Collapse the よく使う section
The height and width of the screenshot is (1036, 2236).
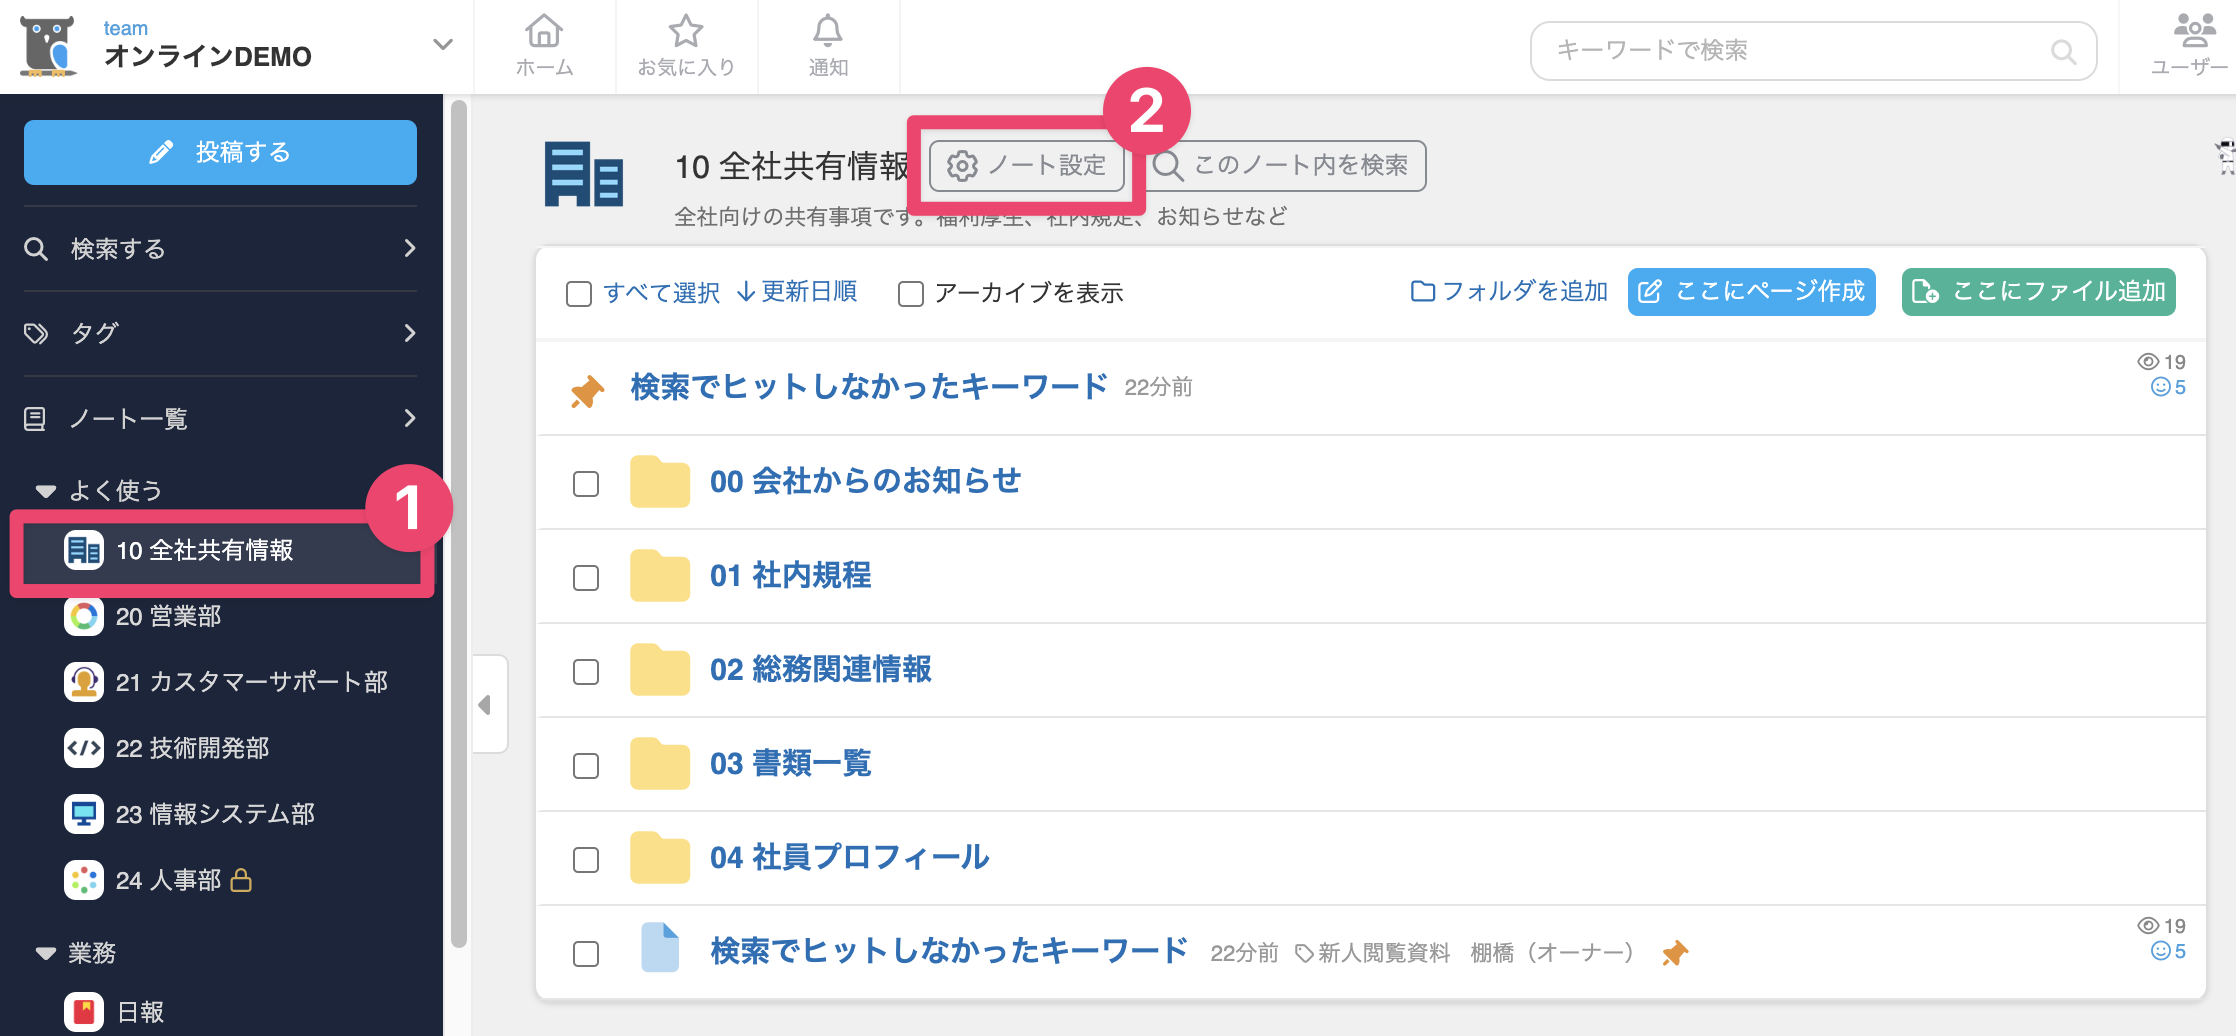click(45, 490)
